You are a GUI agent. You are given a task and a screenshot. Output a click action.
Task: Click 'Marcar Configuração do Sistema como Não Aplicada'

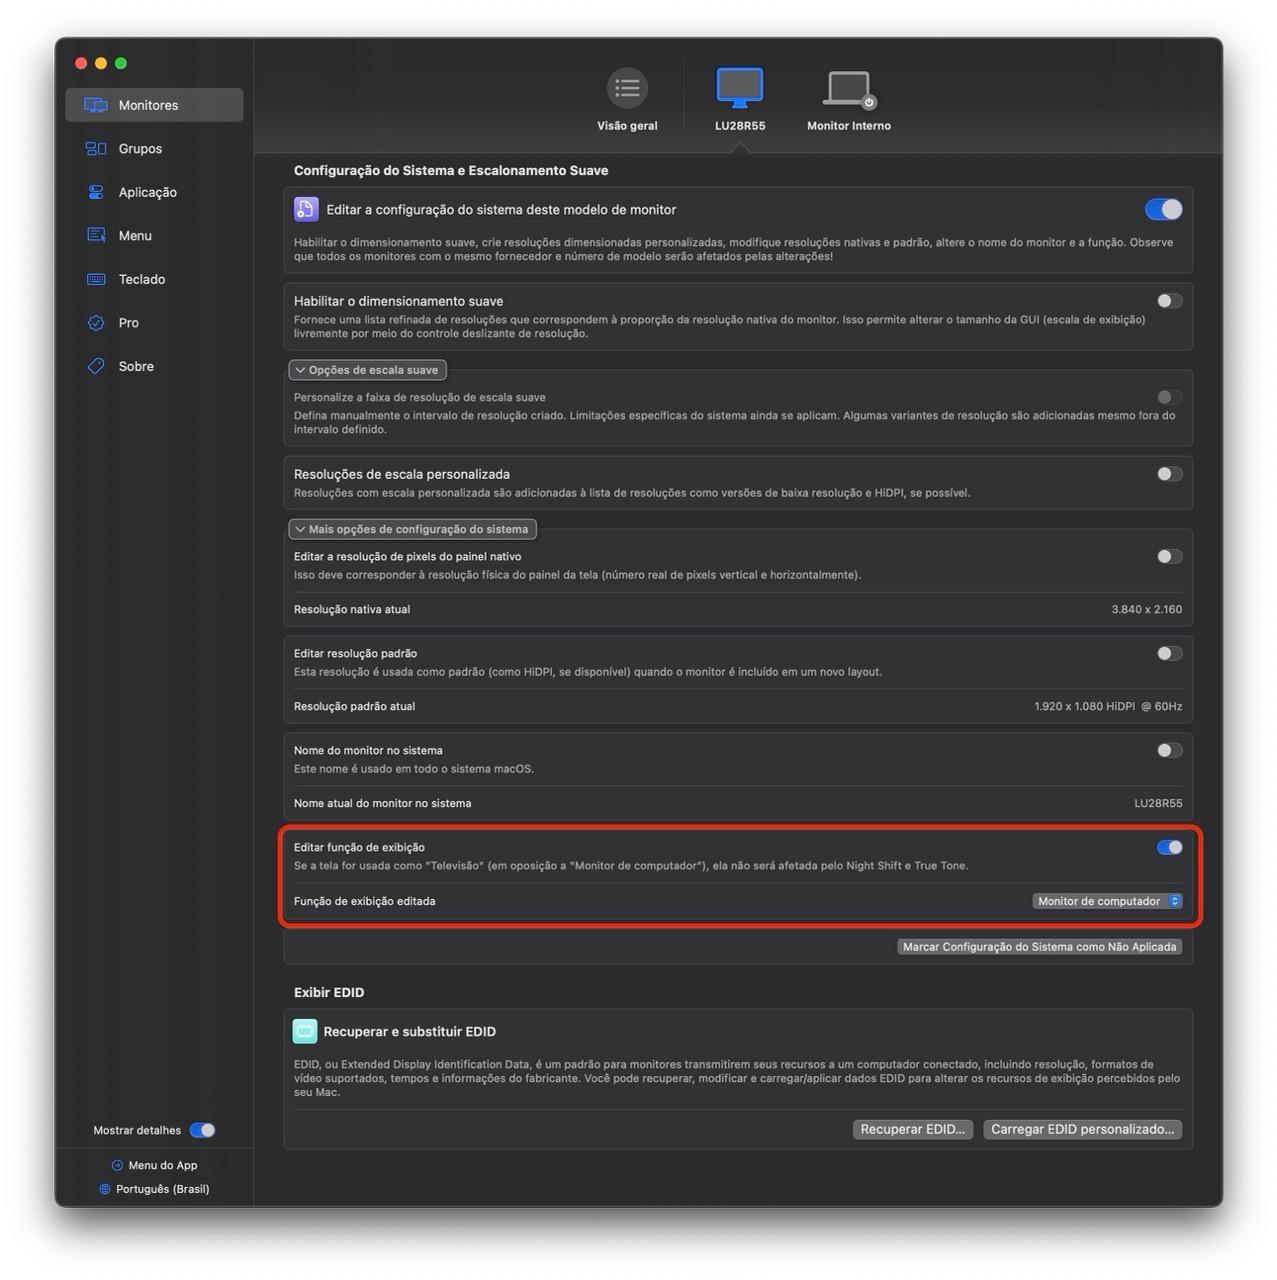click(x=1039, y=946)
